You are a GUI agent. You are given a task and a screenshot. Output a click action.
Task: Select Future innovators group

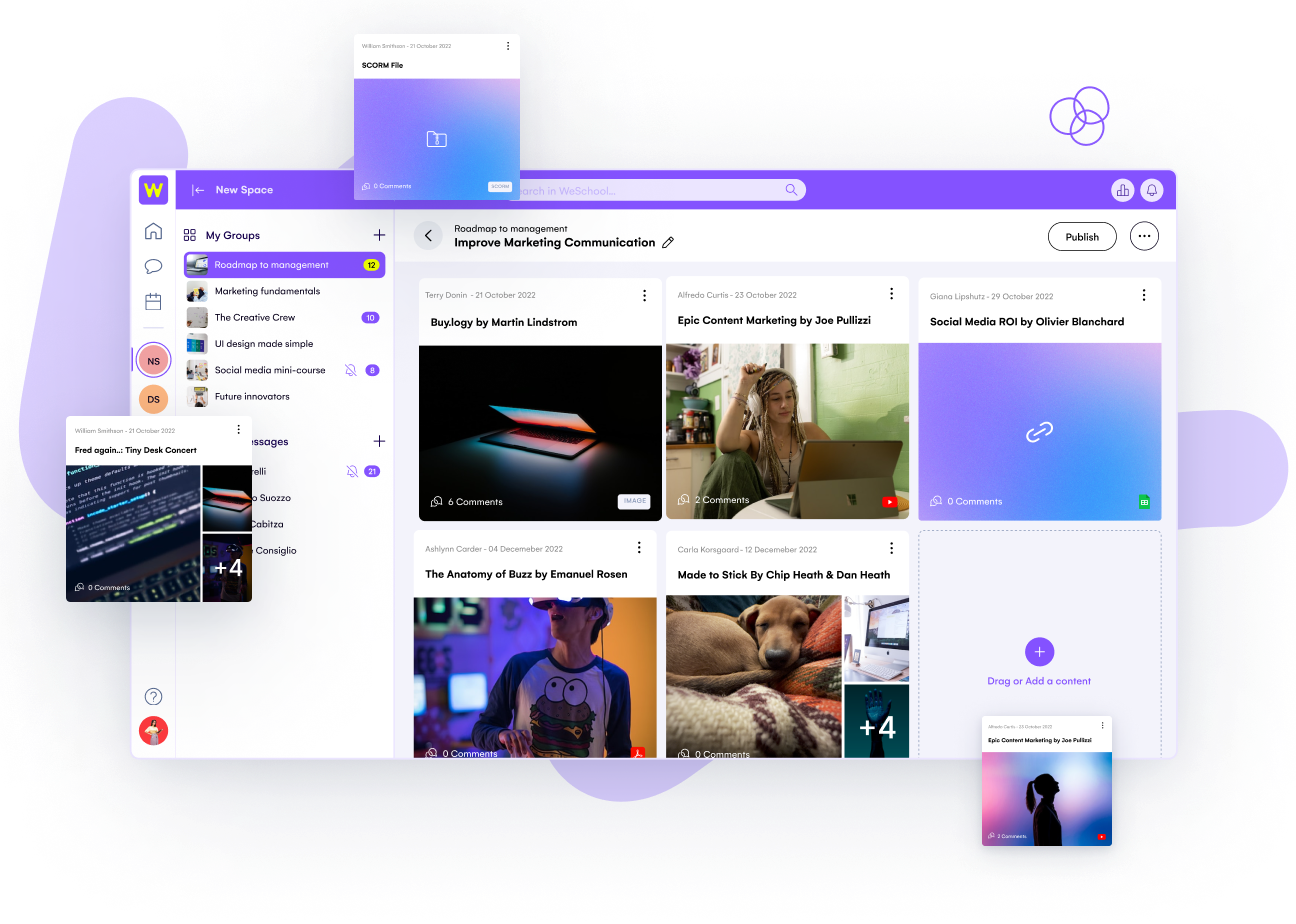pos(285,396)
